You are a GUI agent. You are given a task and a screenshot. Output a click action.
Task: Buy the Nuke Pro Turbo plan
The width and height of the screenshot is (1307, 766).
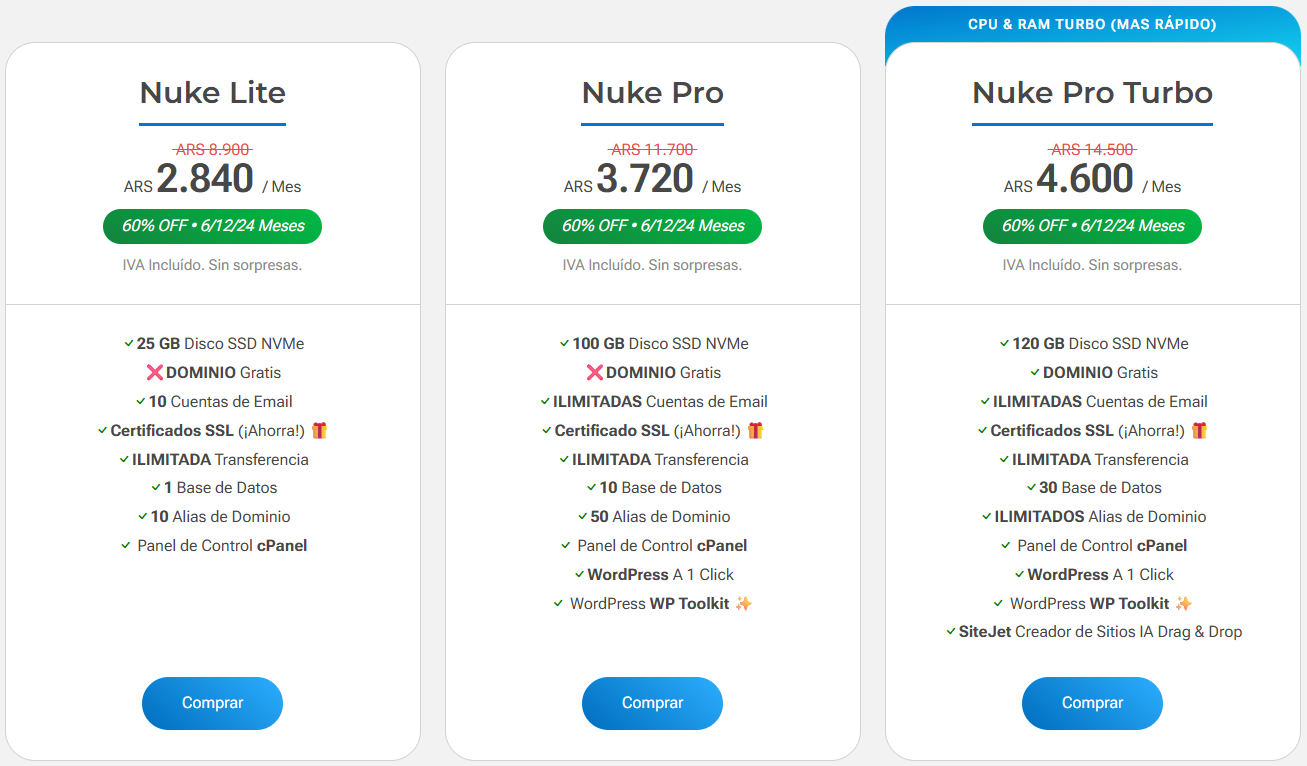coord(1092,703)
